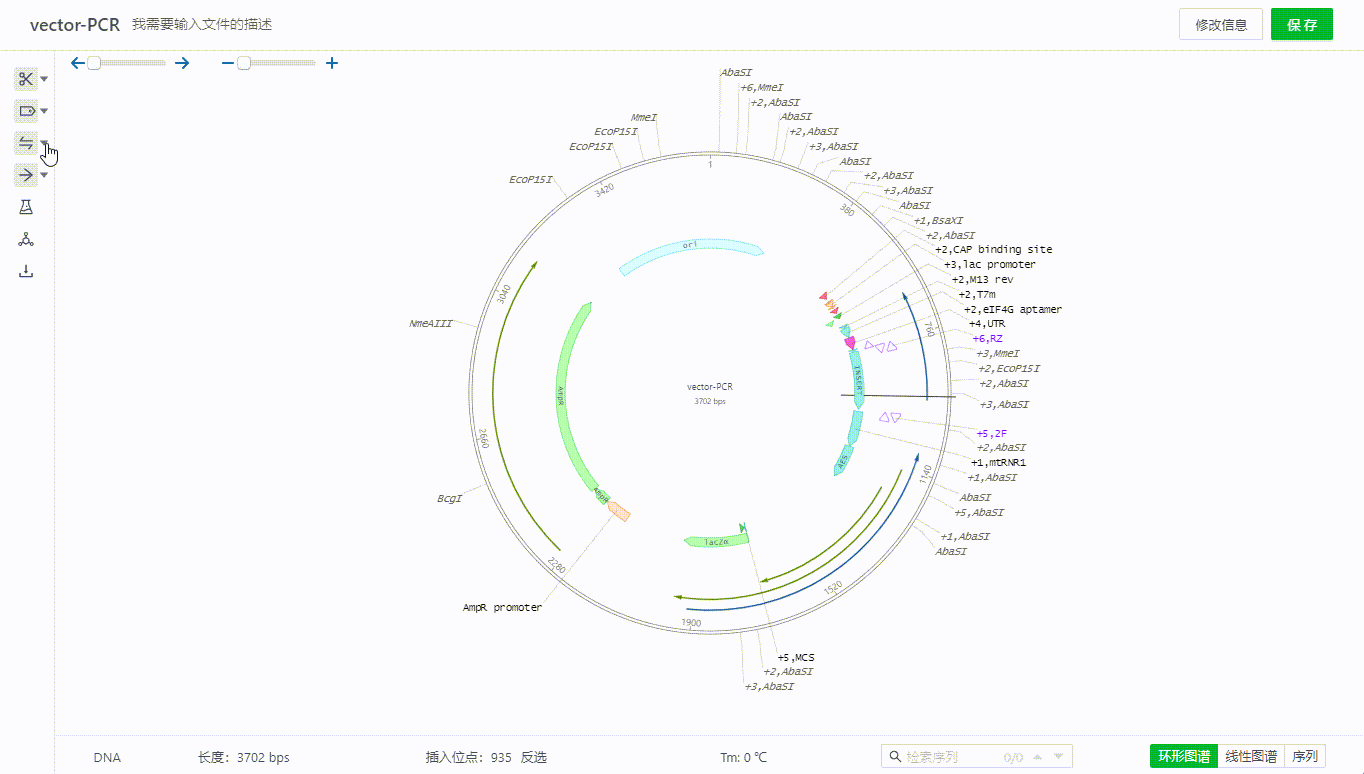Expand dropdown beside the scissors icon
Image resolution: width=1364 pixels, height=774 pixels.
44,79
